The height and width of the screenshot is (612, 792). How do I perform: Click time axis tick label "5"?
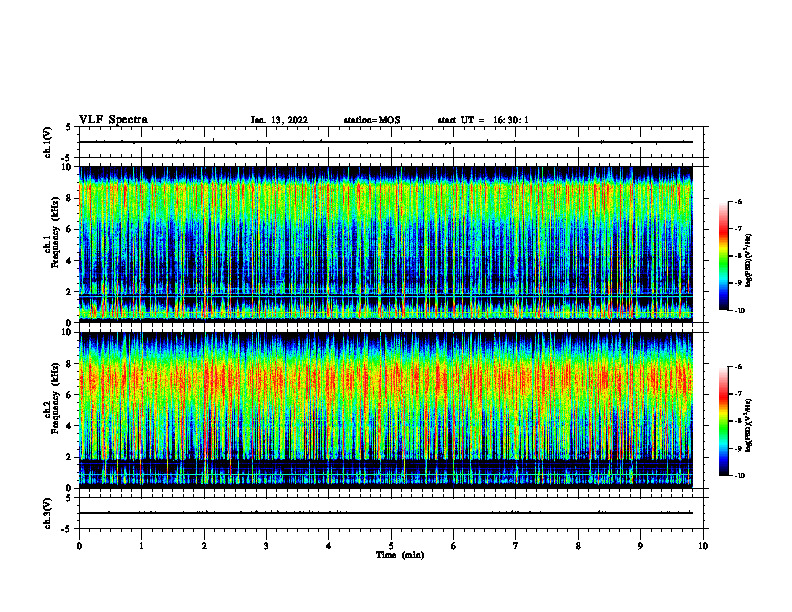pyautogui.click(x=391, y=546)
